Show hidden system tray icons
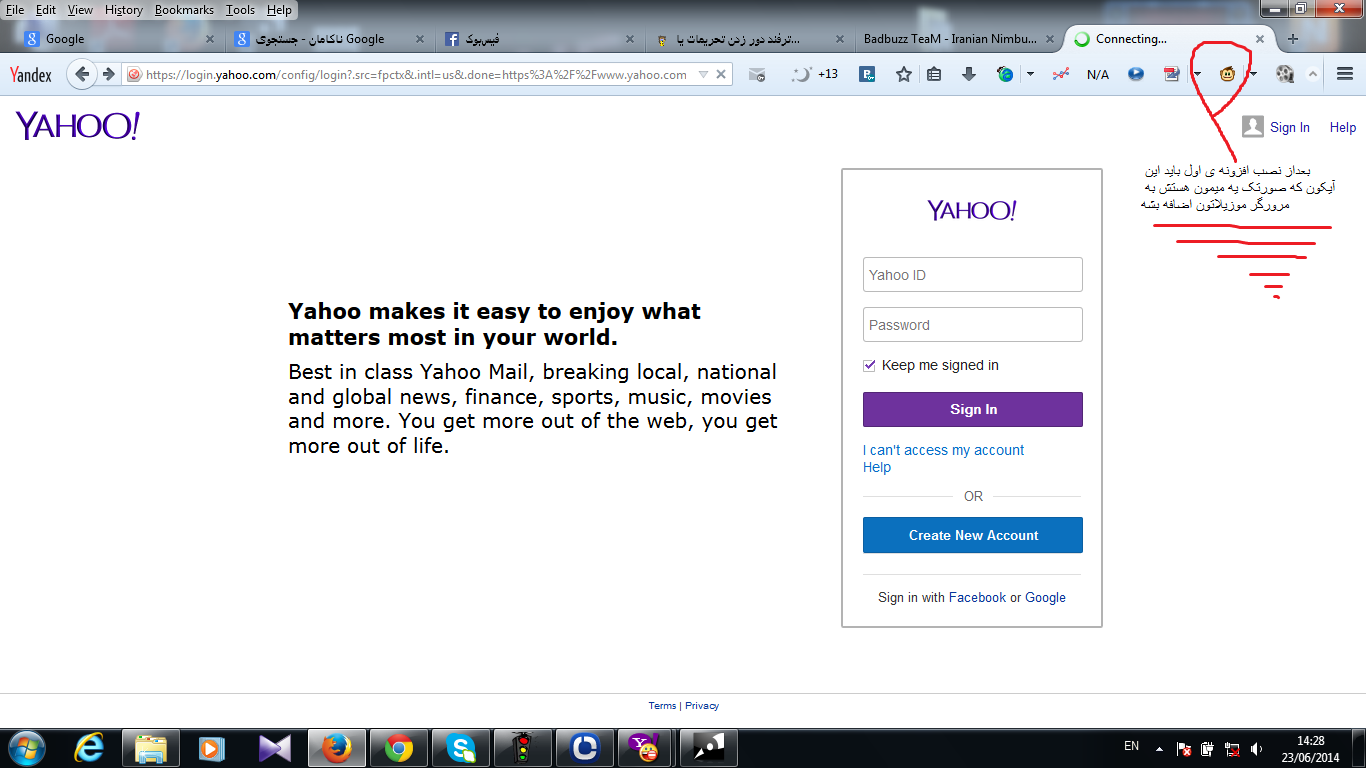The image size is (1366, 768). (1159, 748)
